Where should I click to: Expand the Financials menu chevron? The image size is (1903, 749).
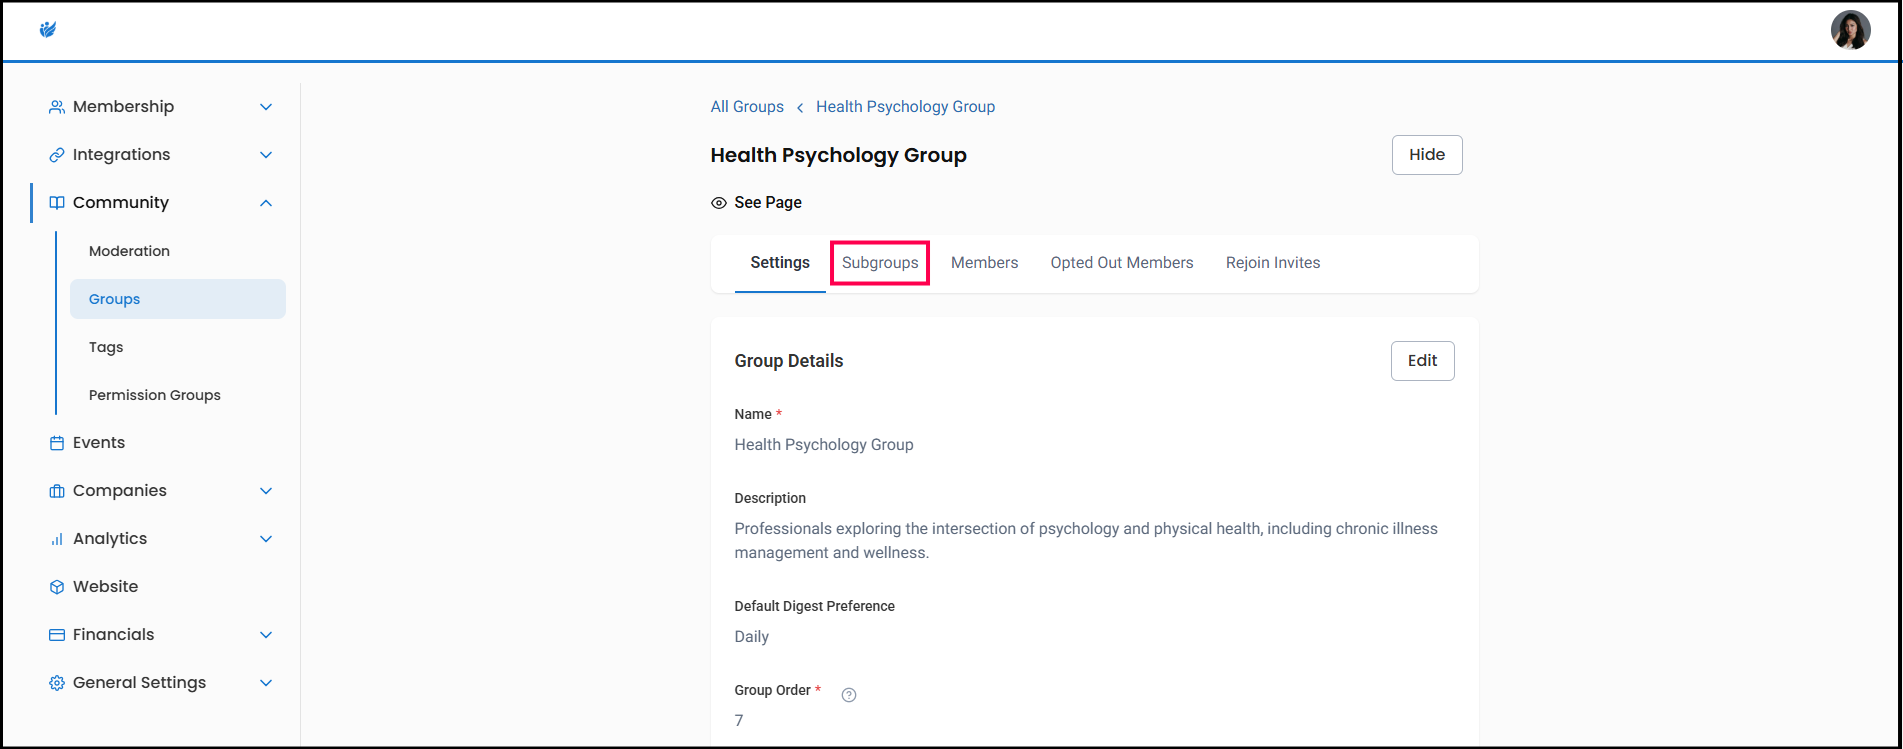(x=266, y=635)
